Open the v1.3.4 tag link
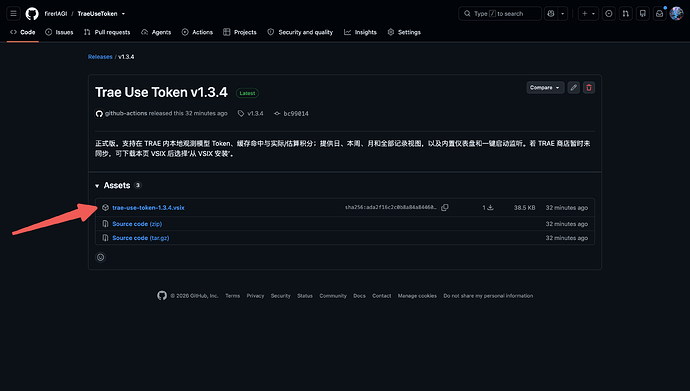This screenshot has height=391, width=690. [251, 113]
